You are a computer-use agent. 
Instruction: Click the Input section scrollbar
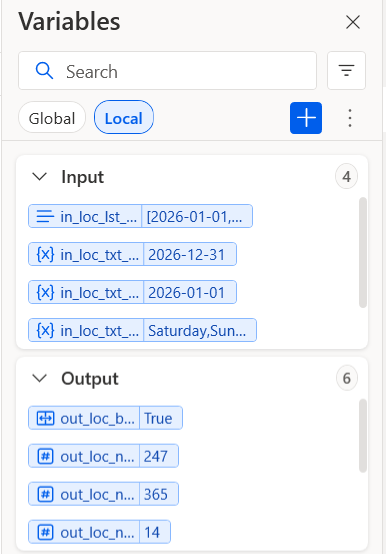pos(363,253)
